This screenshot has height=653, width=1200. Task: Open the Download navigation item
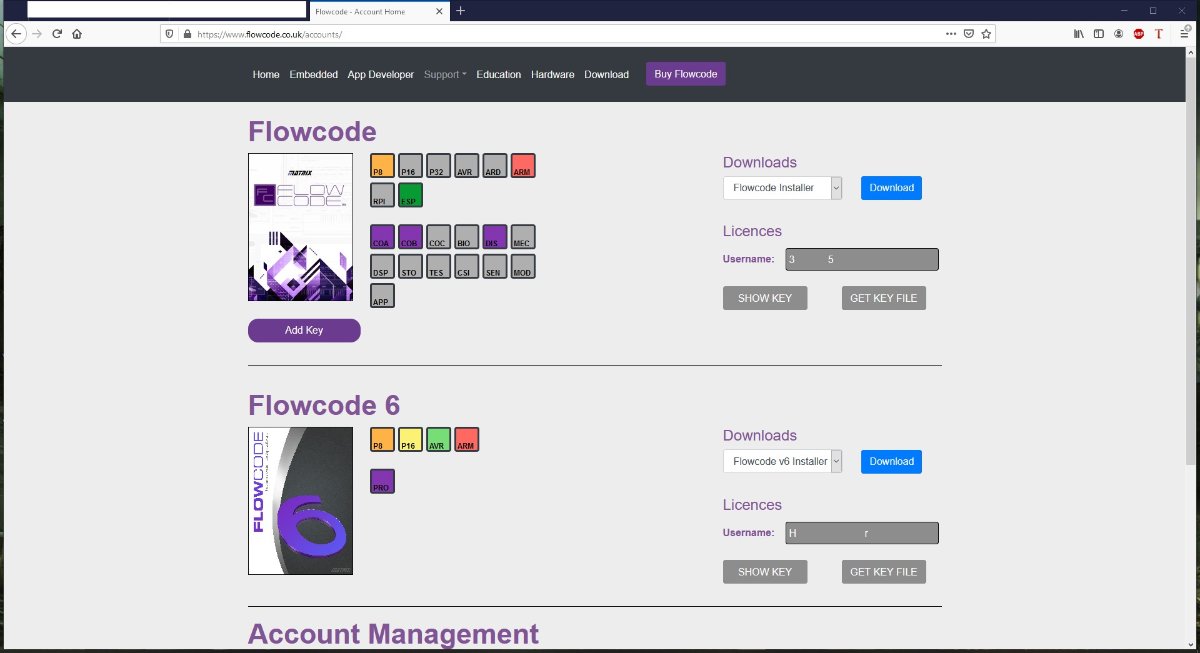pos(607,74)
